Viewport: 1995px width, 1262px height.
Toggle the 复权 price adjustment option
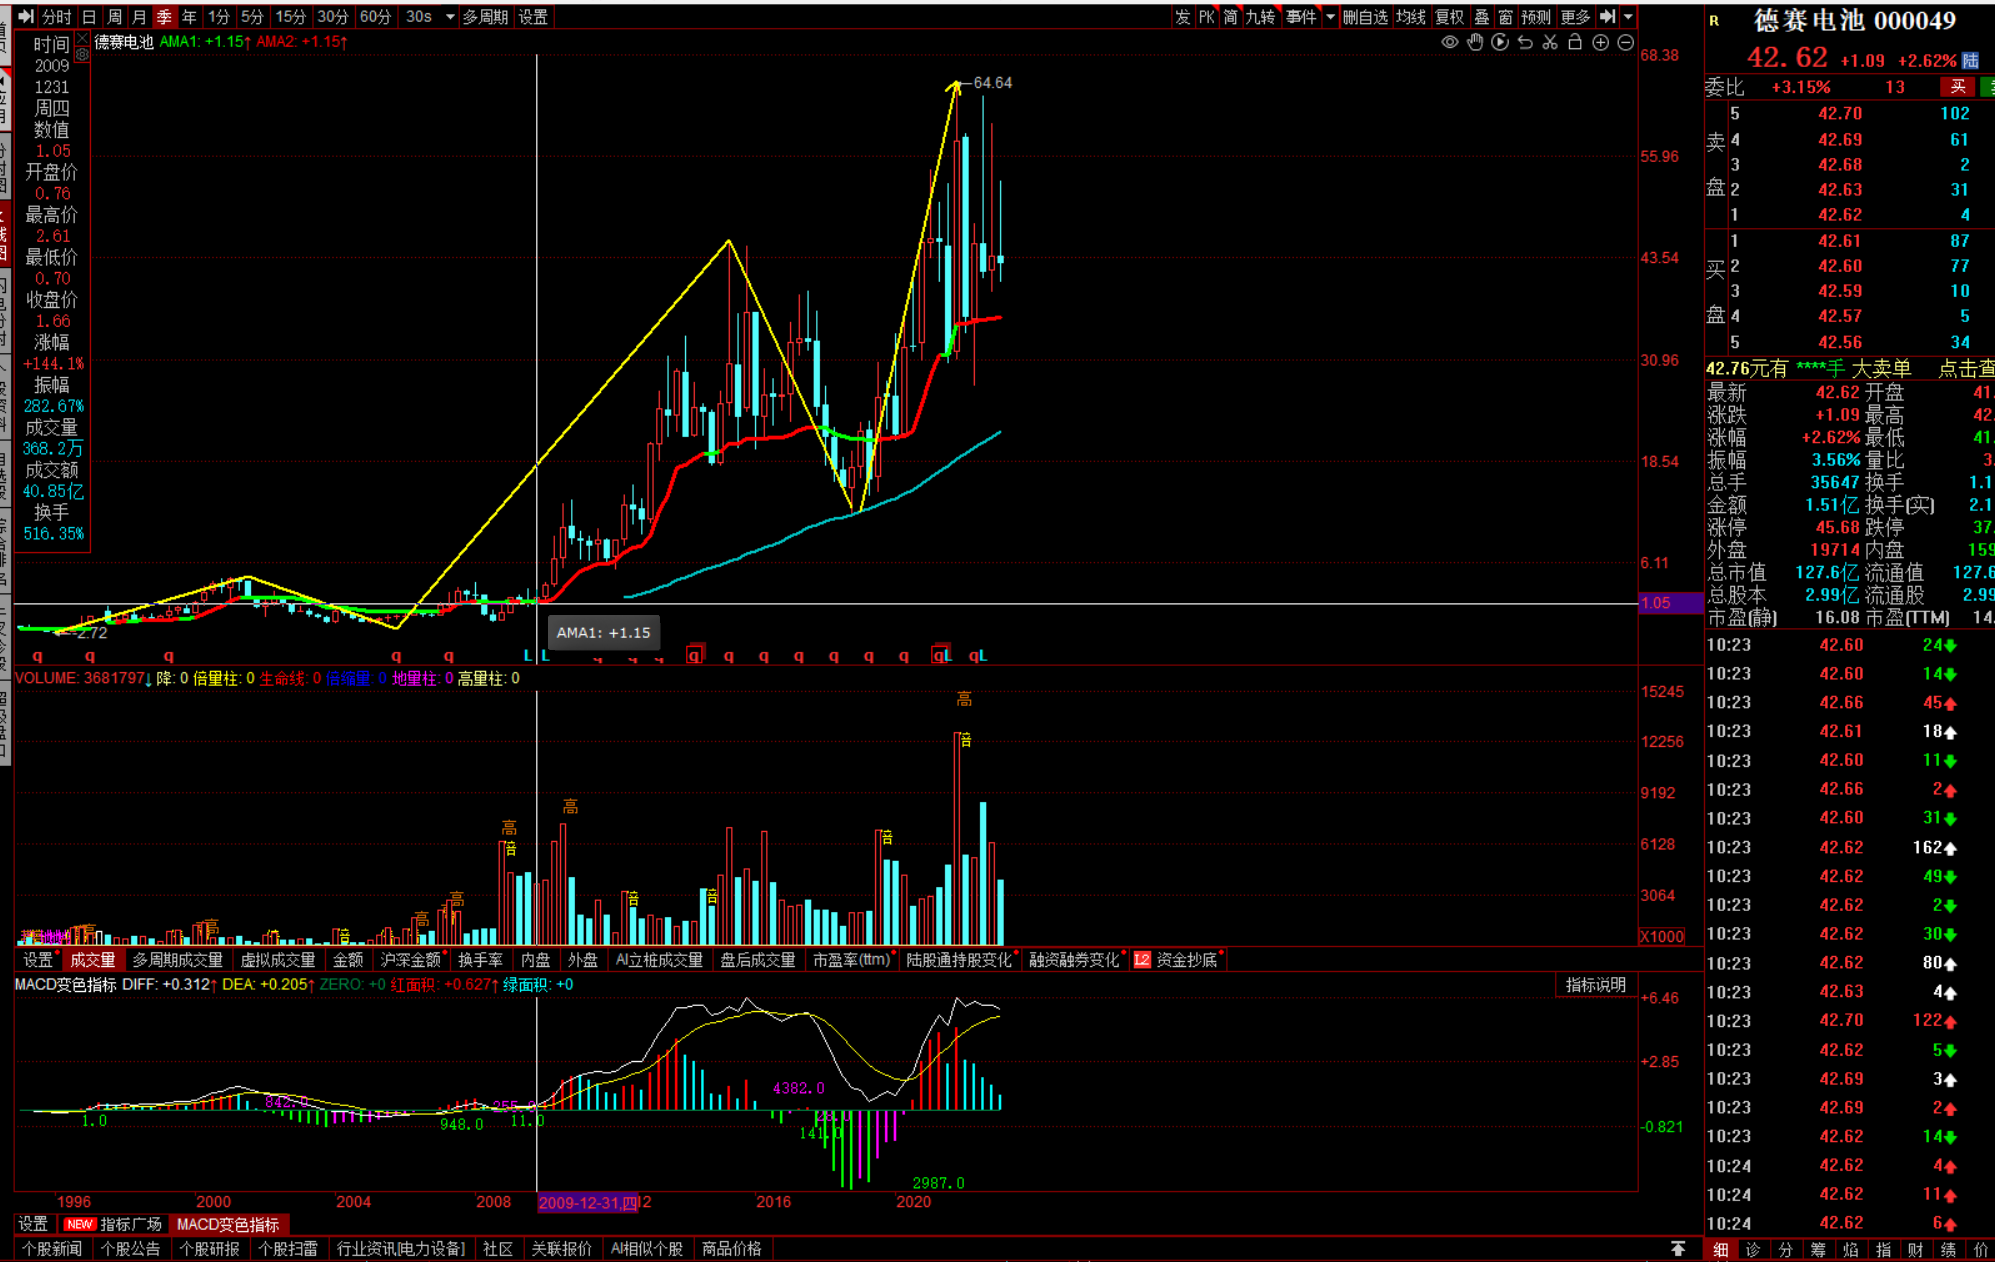pos(1449,17)
